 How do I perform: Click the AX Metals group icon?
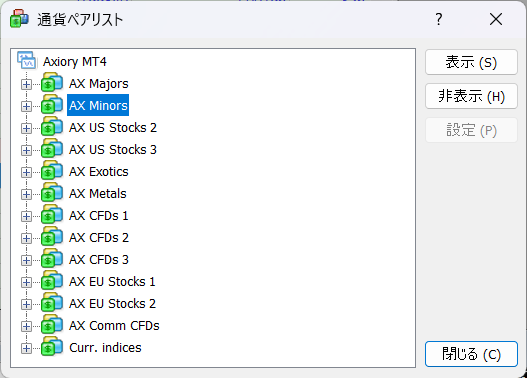(52, 193)
